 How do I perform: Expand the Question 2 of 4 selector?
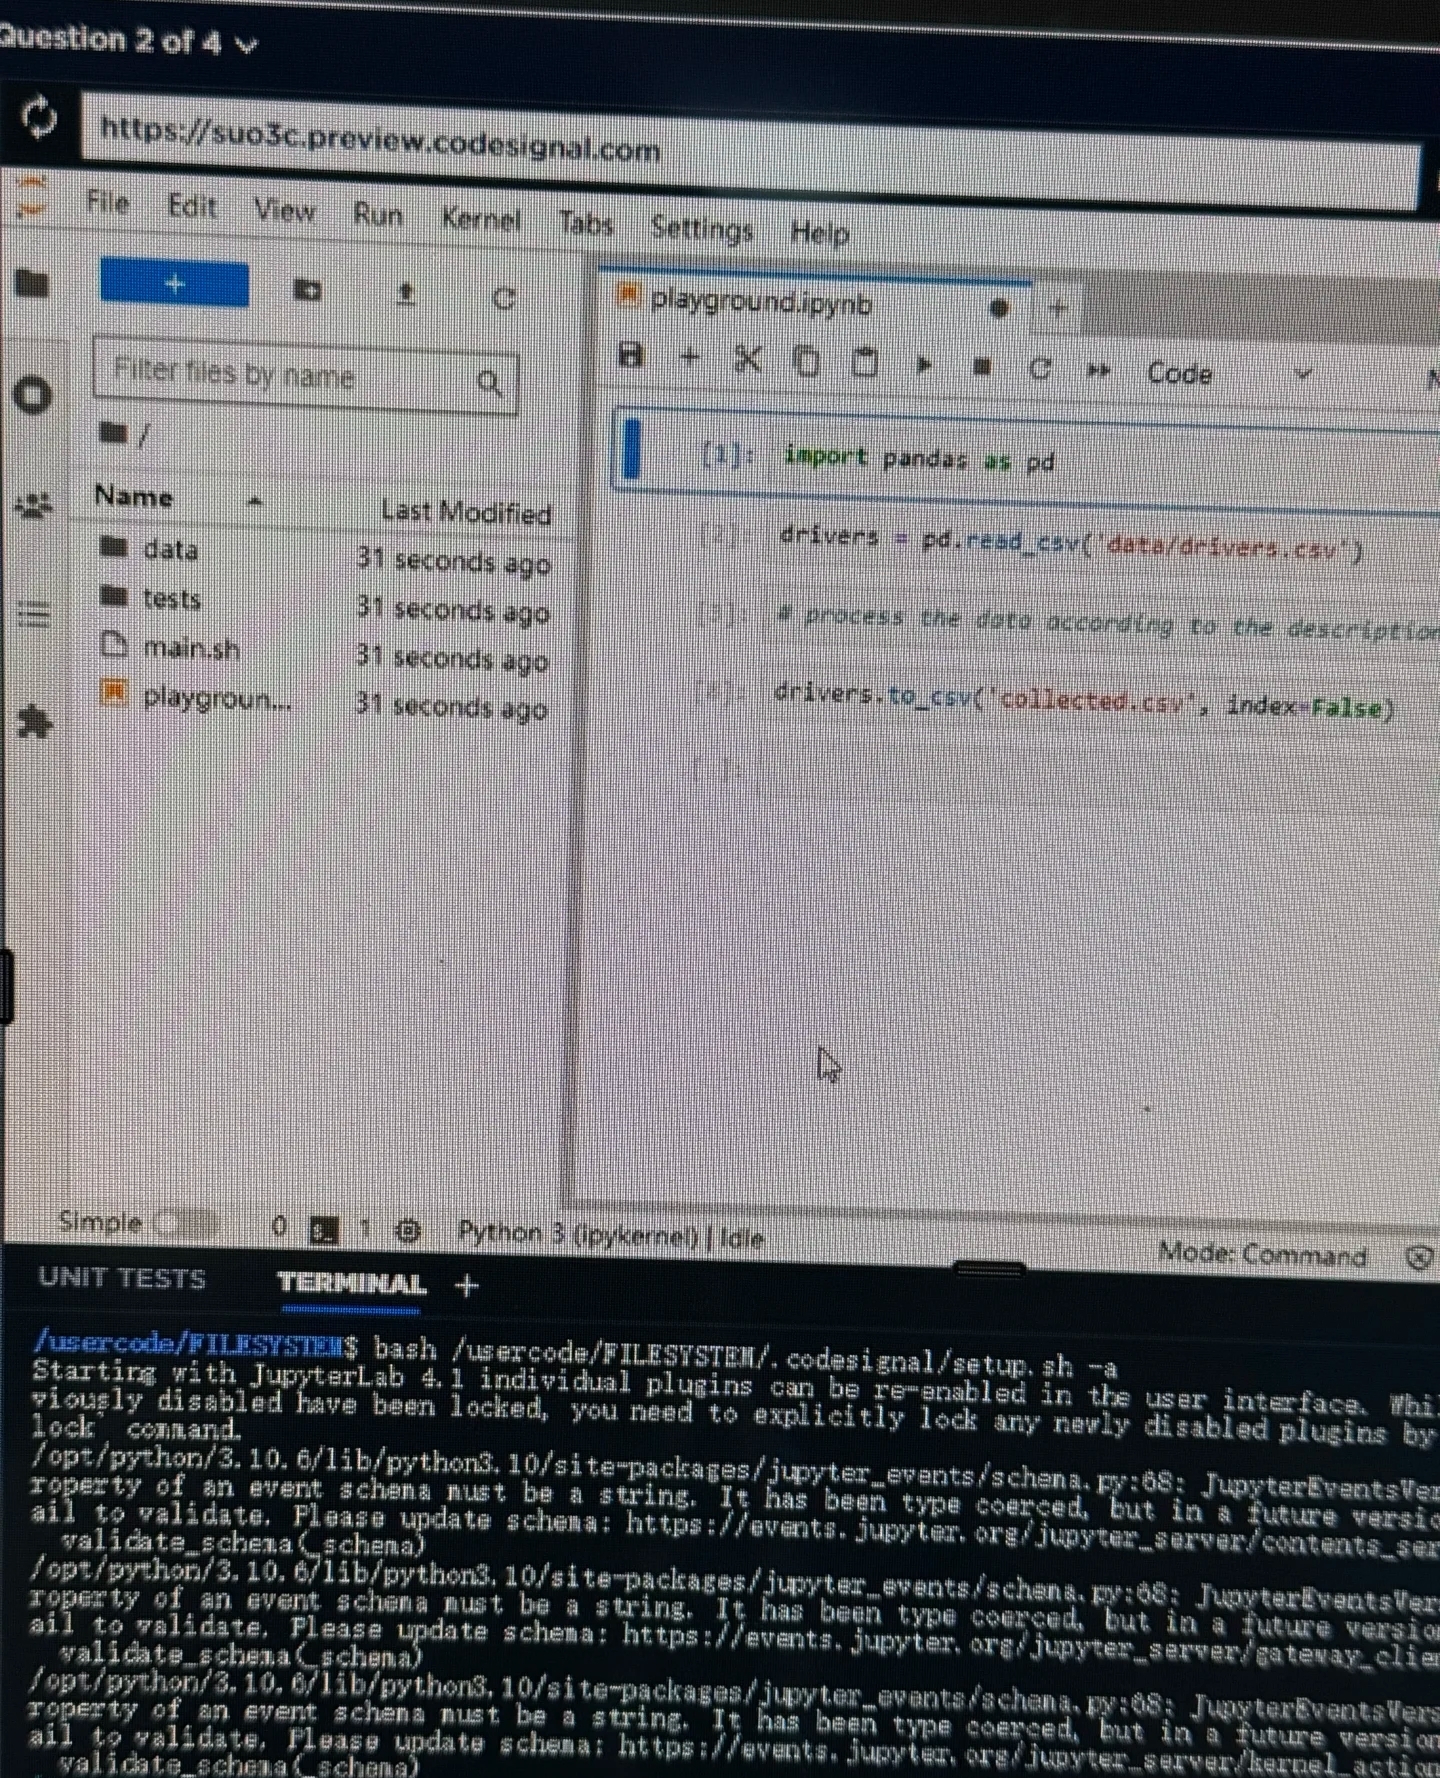(127, 41)
